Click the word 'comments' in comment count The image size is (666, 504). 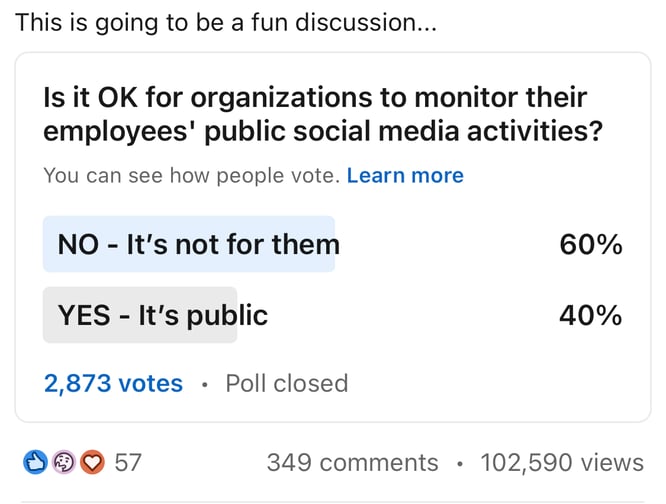coord(379,462)
